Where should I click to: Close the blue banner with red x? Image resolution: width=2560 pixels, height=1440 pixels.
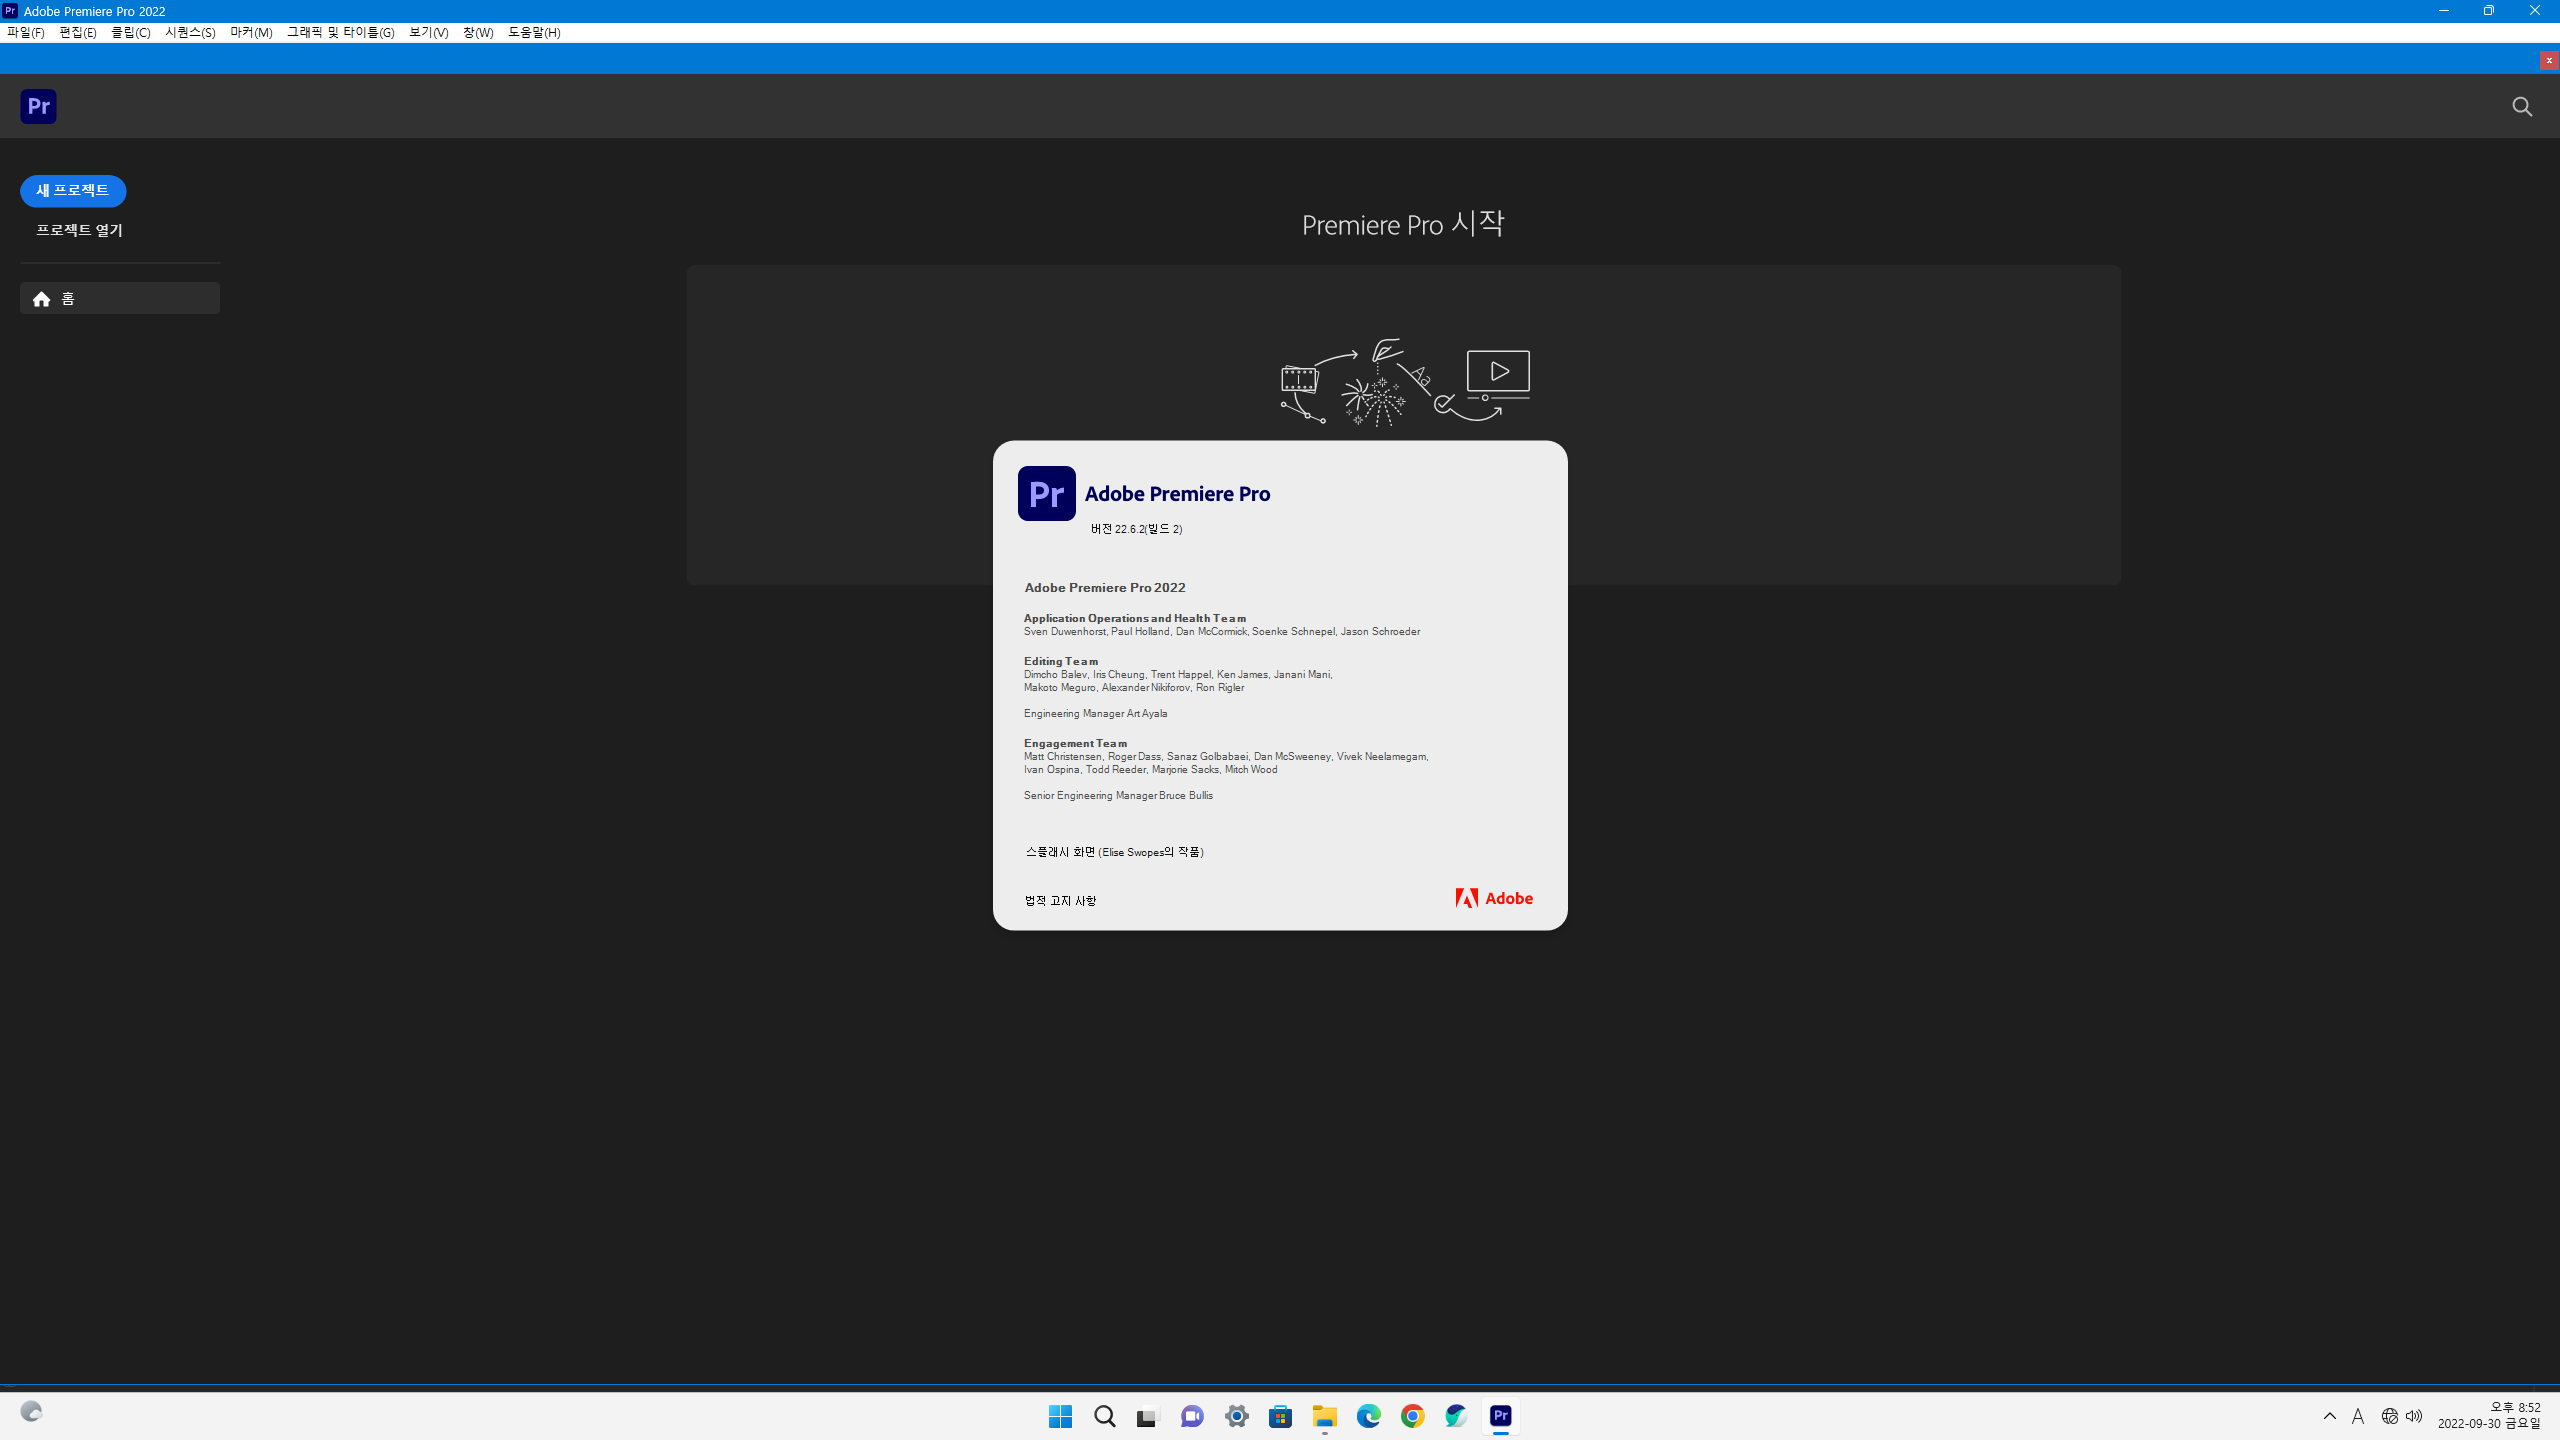[2549, 61]
